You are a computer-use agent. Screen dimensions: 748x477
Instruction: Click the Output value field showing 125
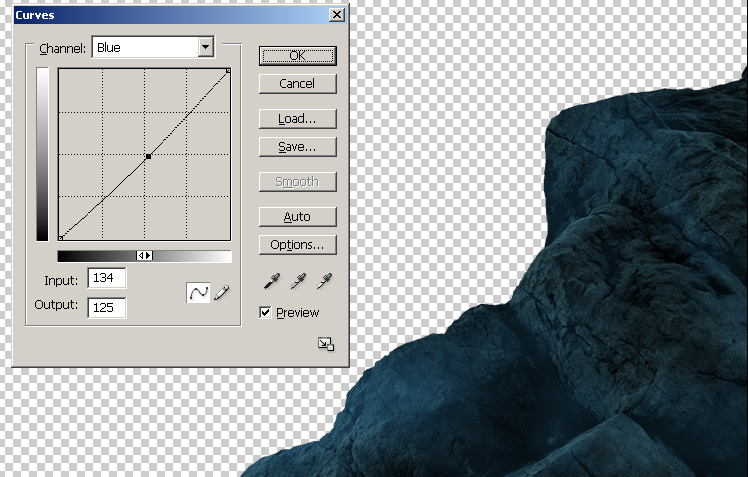(107, 308)
